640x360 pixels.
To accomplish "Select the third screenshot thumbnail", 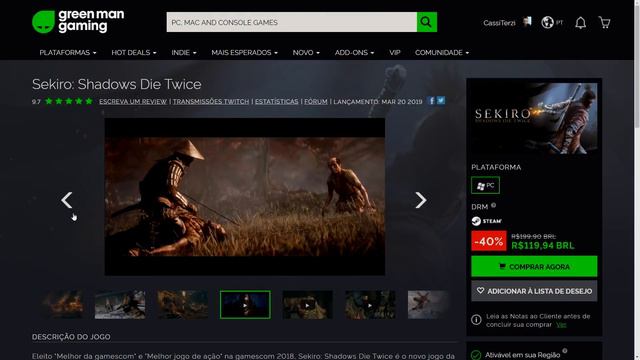I will click(x=182, y=304).
